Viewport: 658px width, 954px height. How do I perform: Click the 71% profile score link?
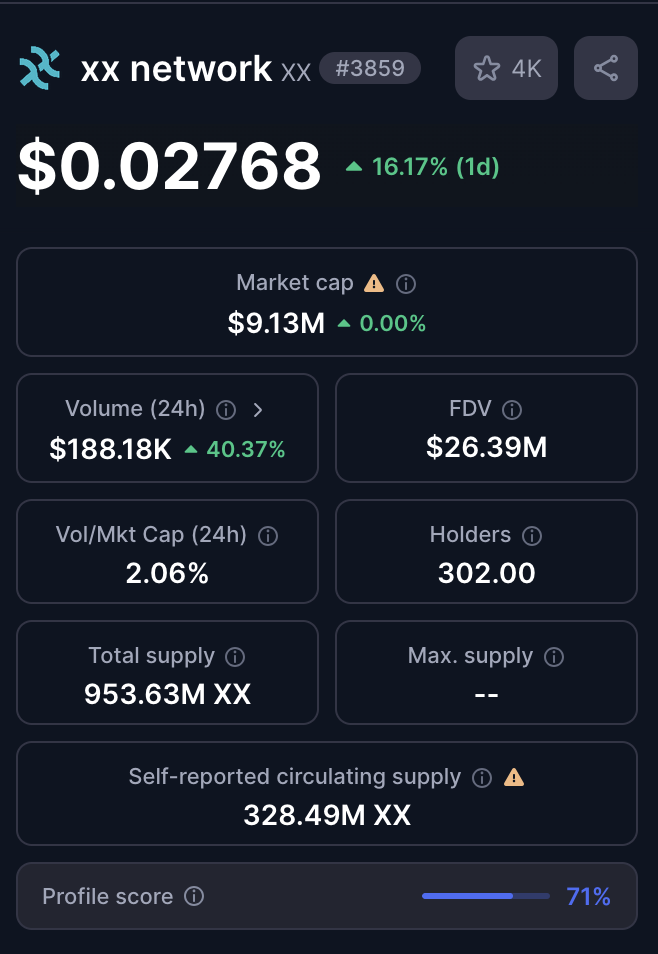coord(588,896)
